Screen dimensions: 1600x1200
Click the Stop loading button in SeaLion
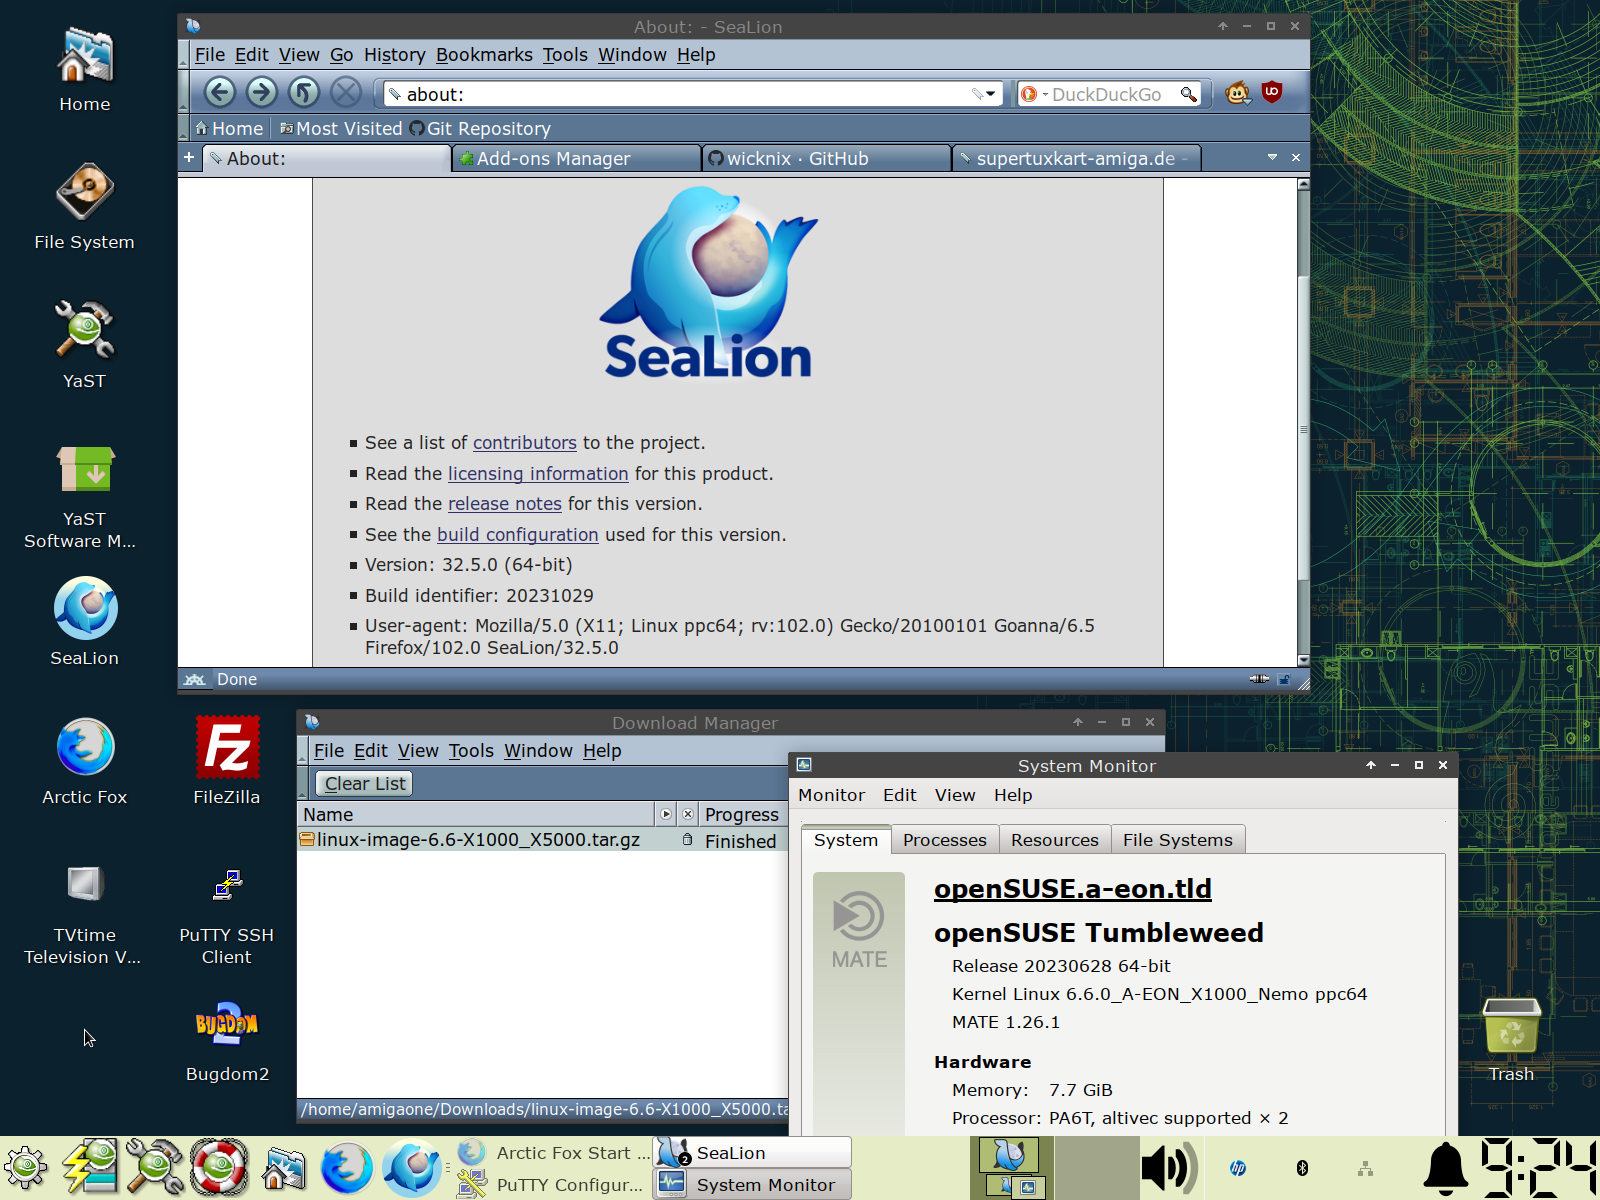tap(346, 93)
